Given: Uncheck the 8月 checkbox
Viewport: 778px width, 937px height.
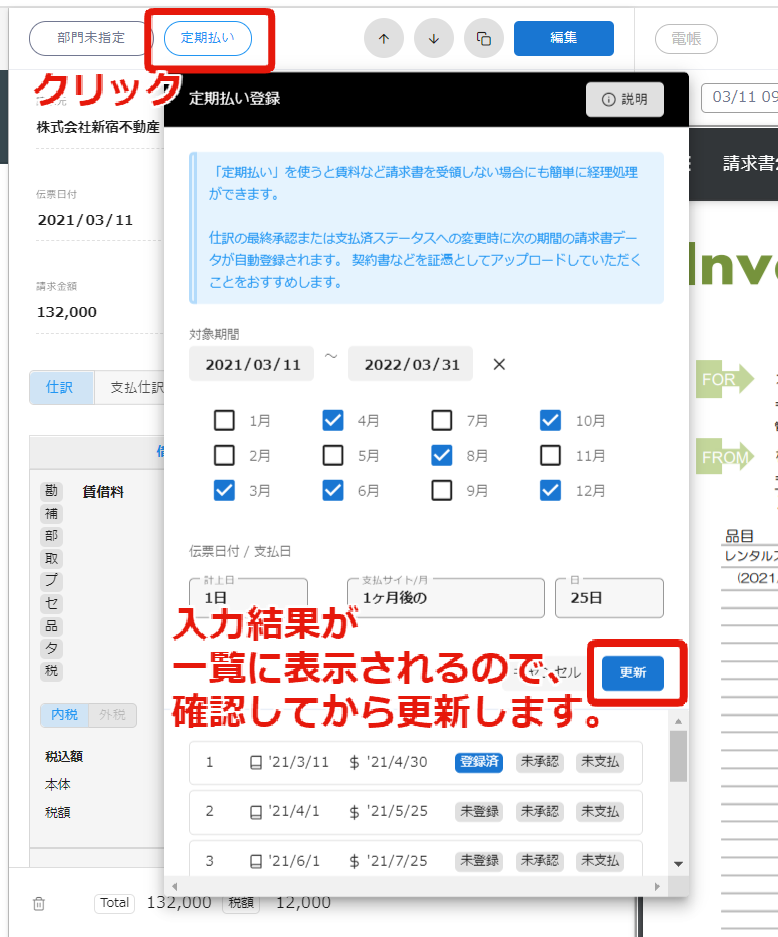Looking at the screenshot, I should click(442, 455).
